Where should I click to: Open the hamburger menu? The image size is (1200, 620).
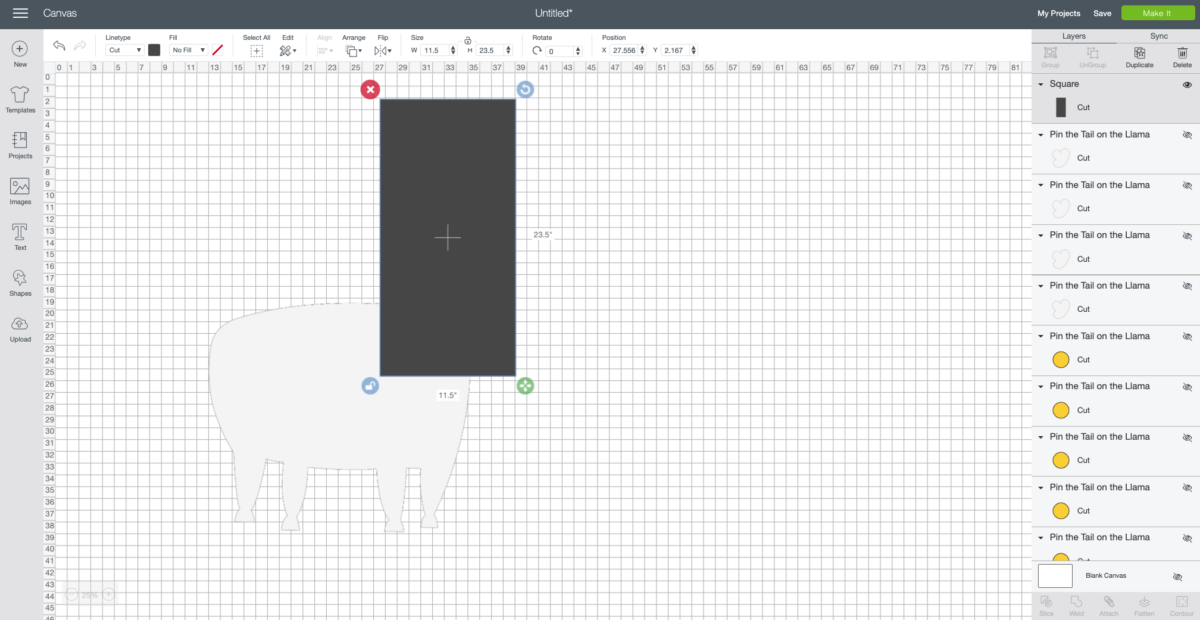(19, 13)
